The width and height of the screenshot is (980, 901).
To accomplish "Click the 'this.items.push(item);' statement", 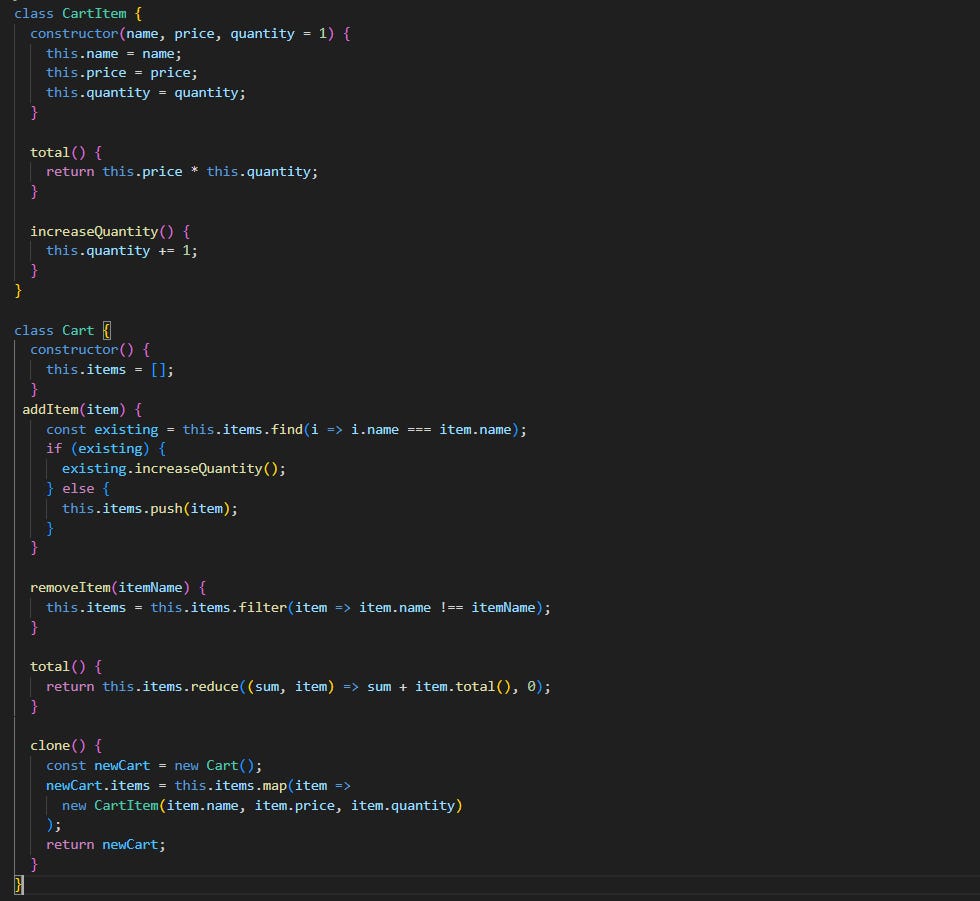I will tap(149, 509).
